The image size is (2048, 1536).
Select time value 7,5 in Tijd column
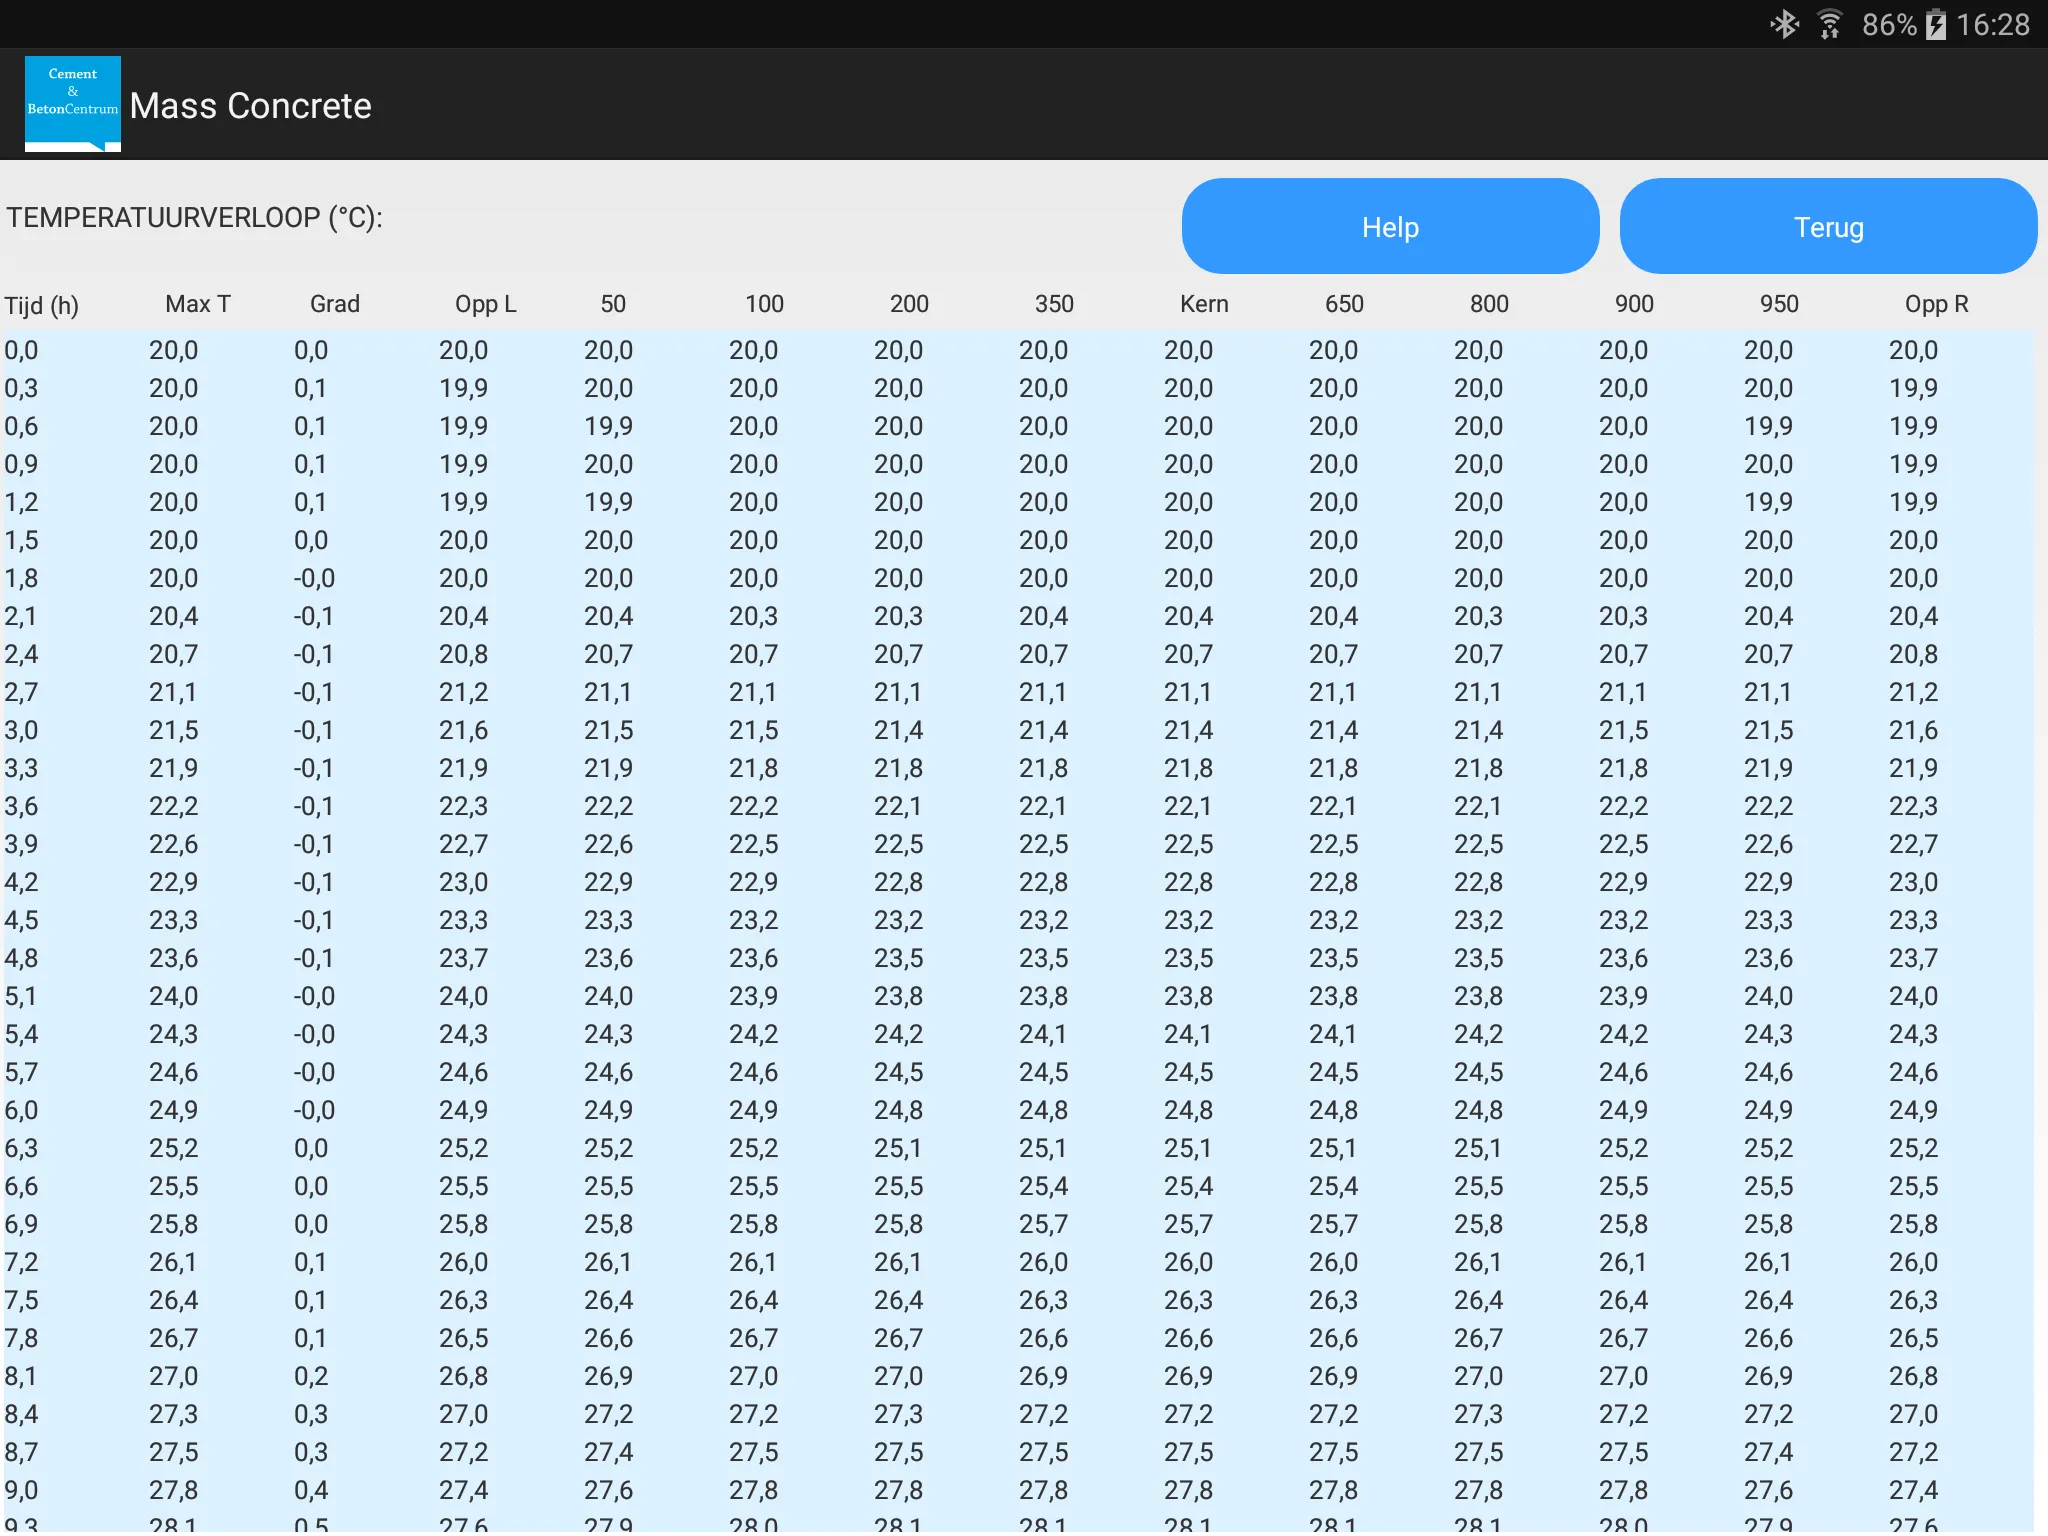(x=21, y=1300)
